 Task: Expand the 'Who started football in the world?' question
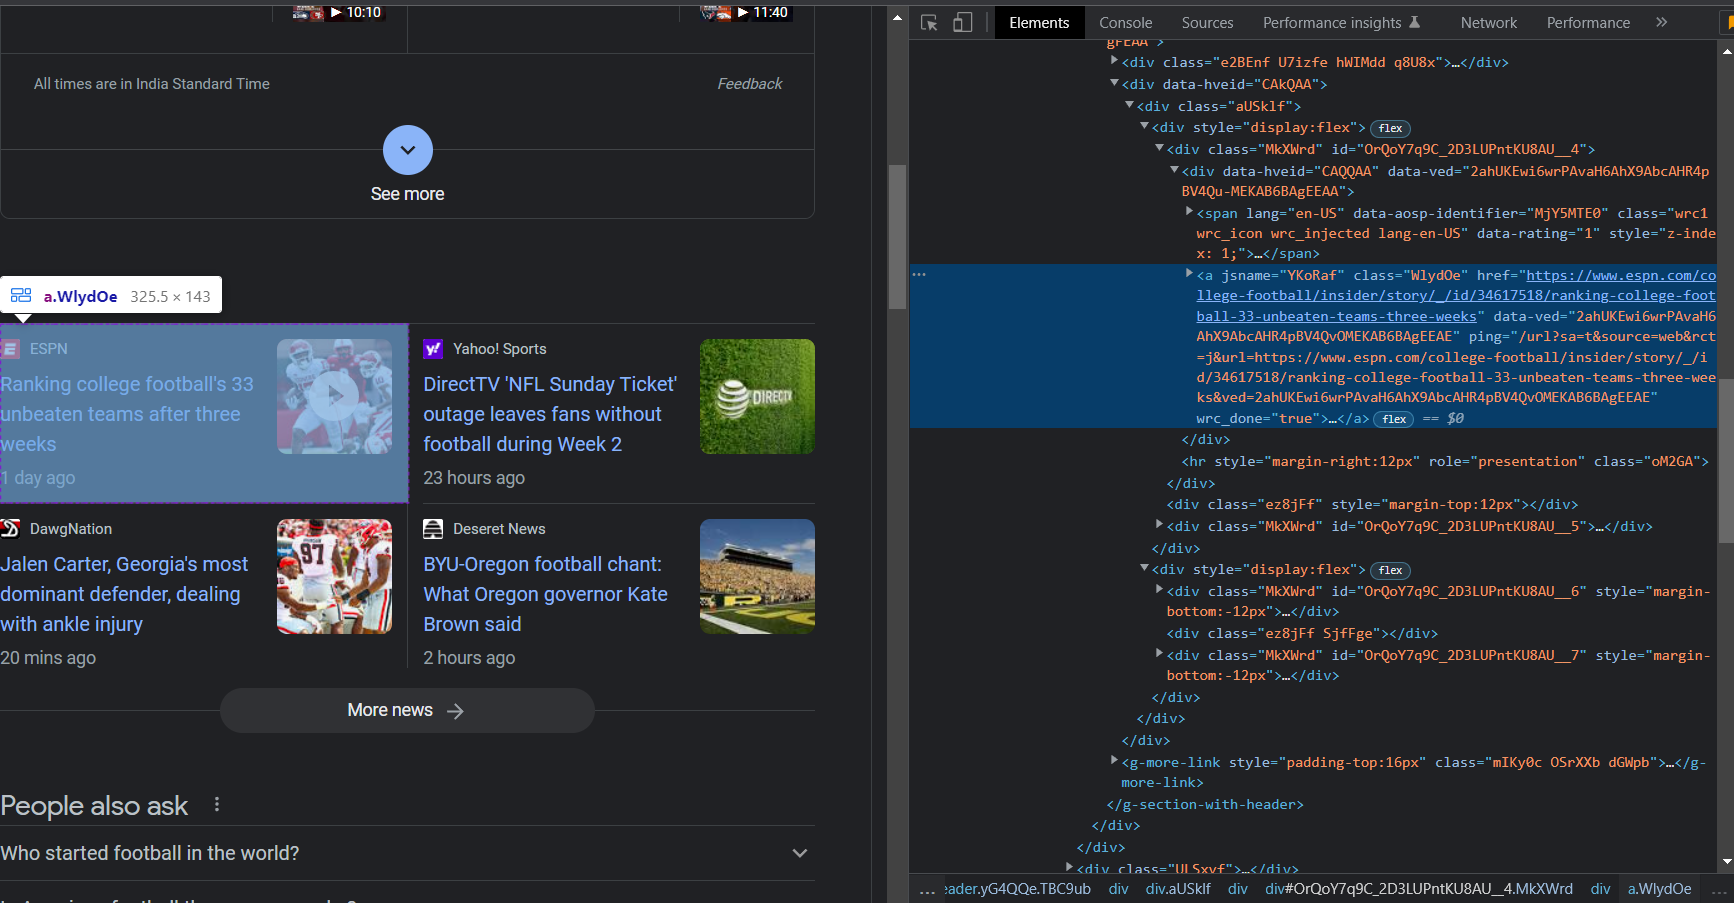[799, 853]
